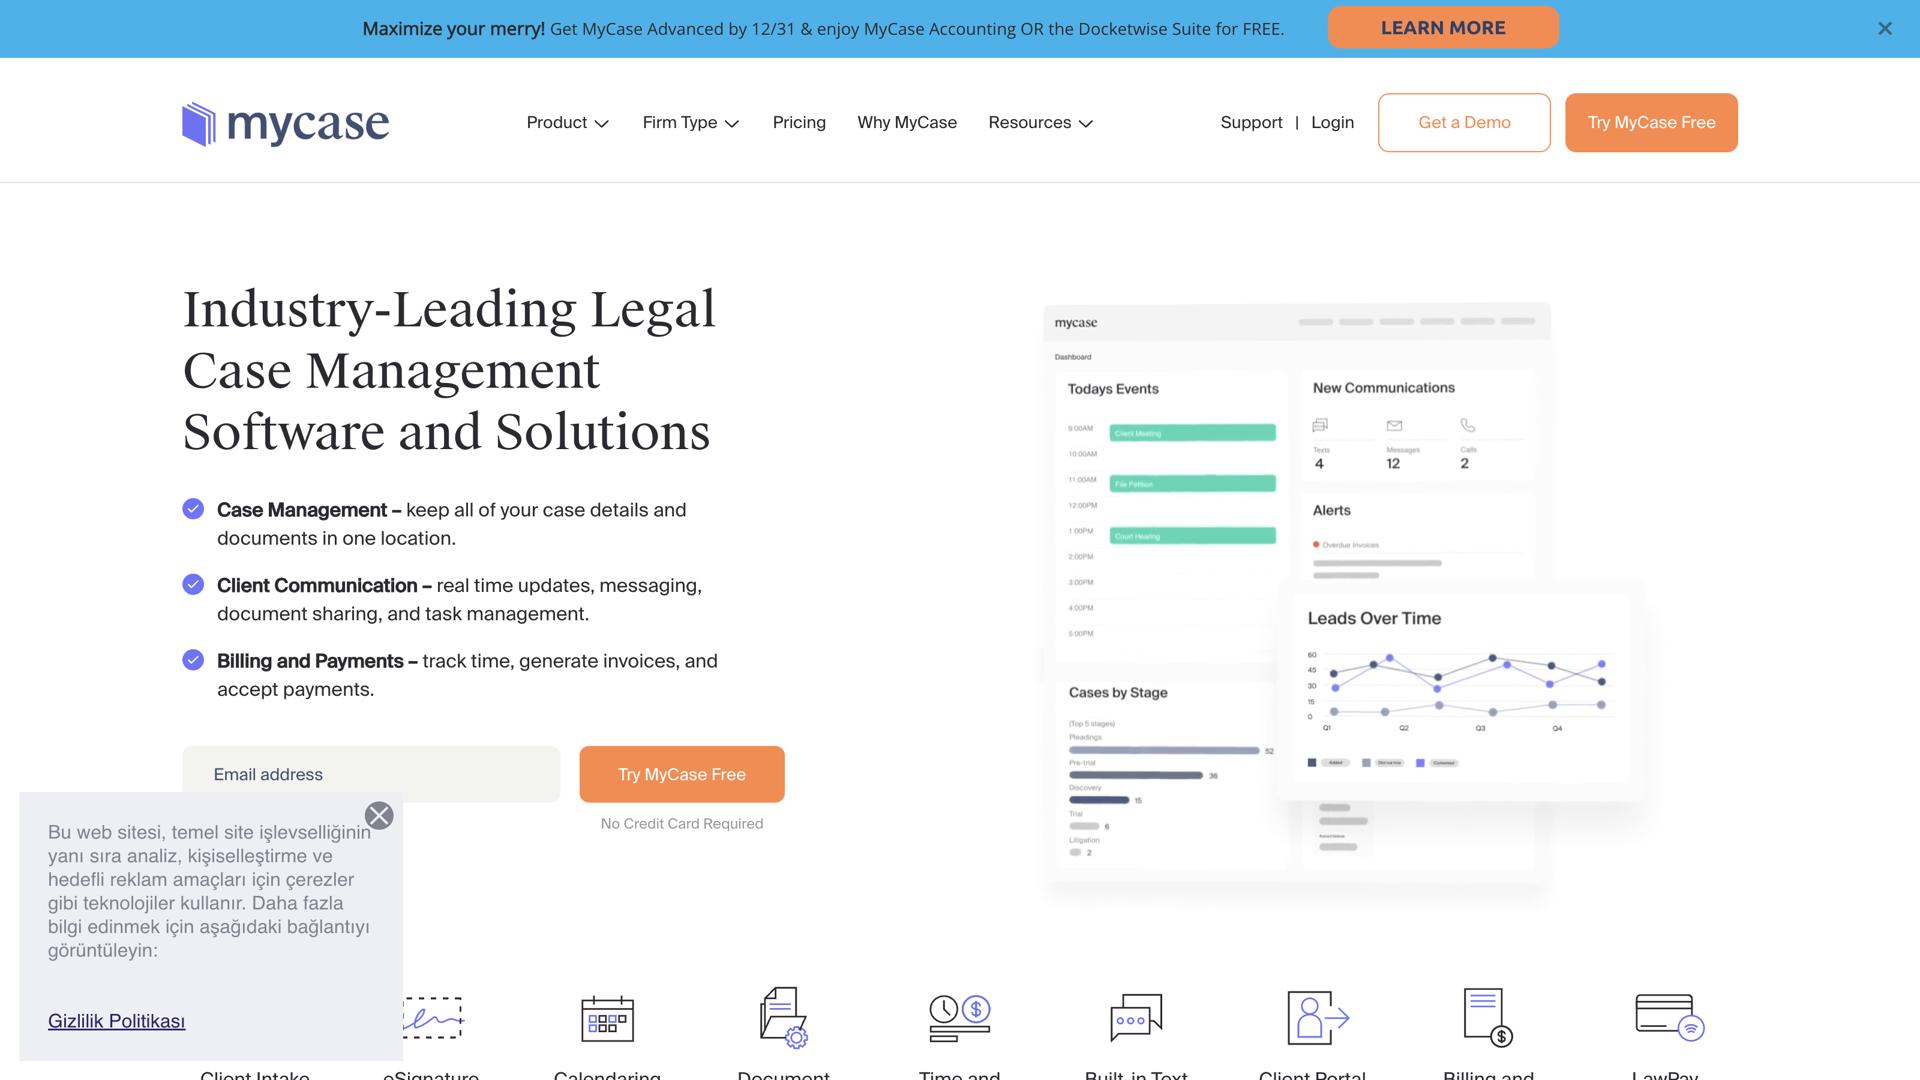Image resolution: width=1920 pixels, height=1080 pixels.
Task: Close the cookie notice popup
Action: pos(379,816)
